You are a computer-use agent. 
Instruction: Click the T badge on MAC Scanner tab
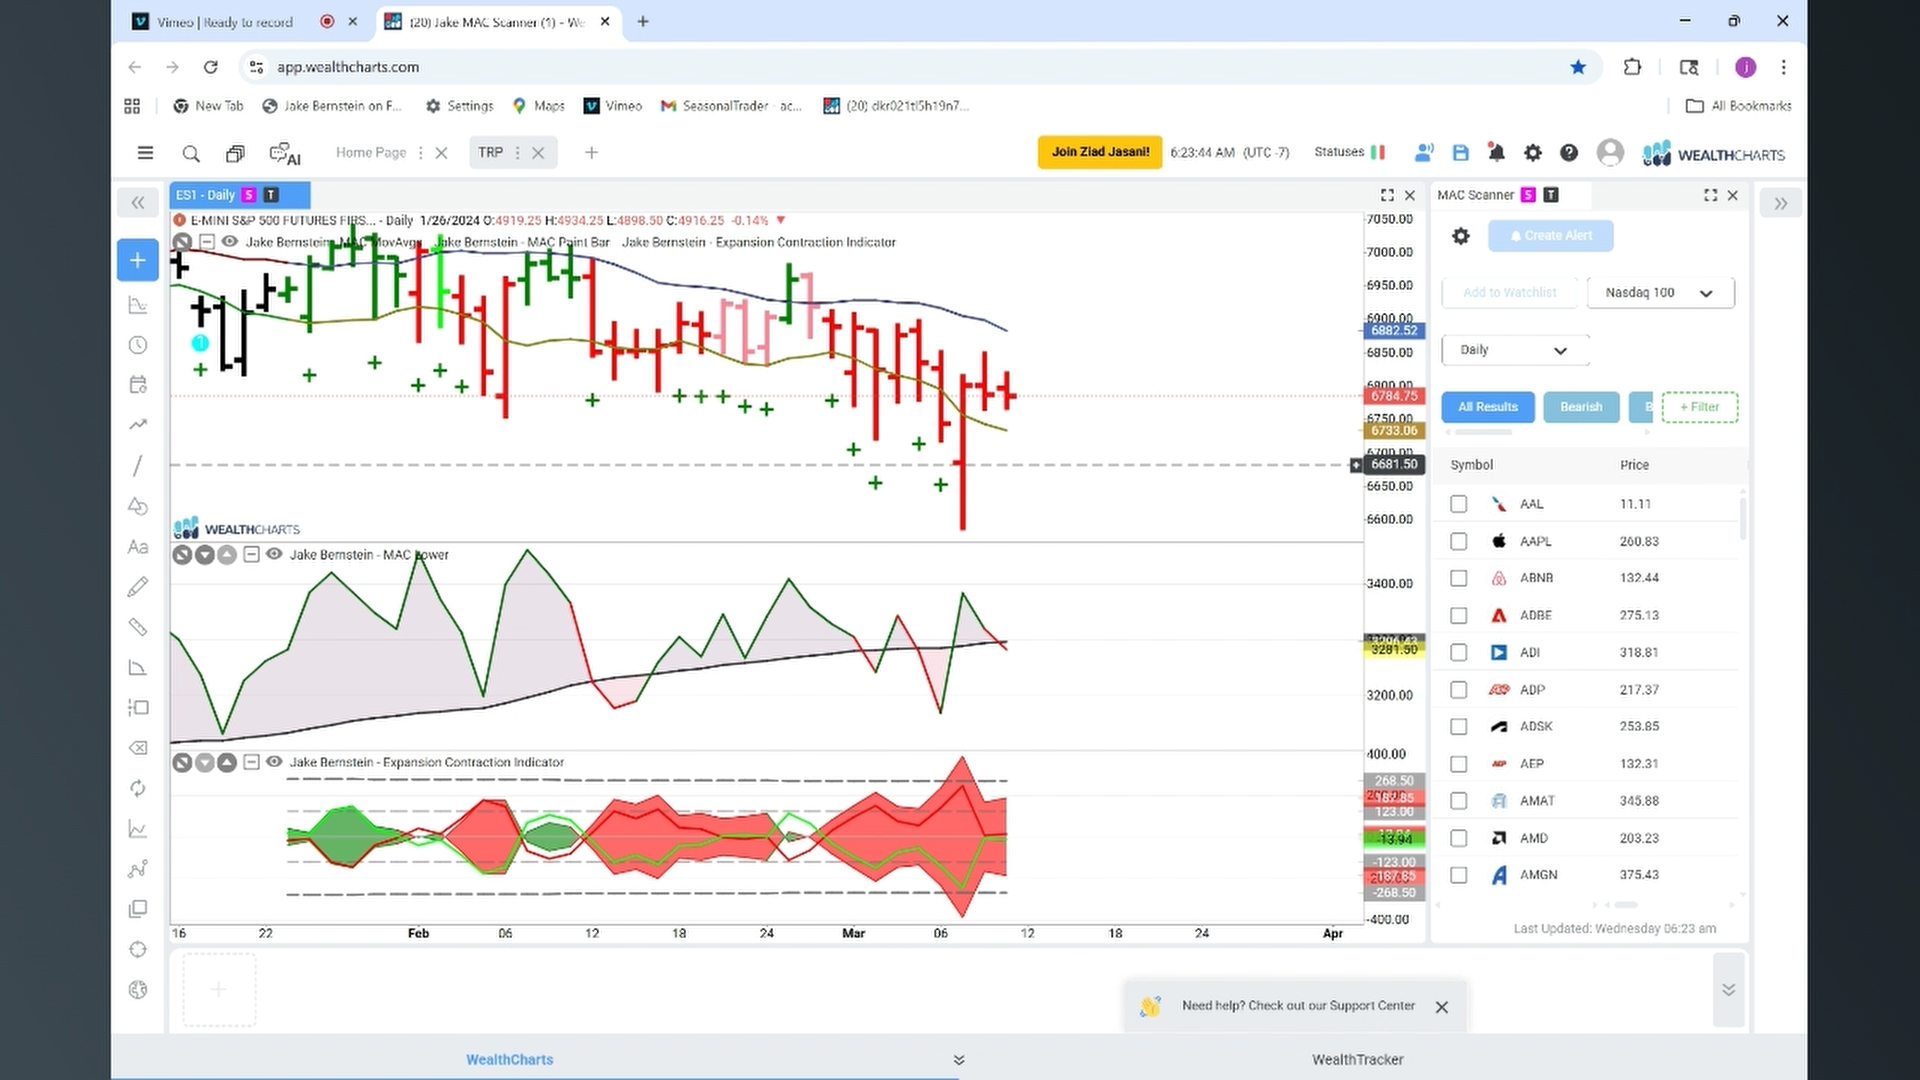(1551, 195)
